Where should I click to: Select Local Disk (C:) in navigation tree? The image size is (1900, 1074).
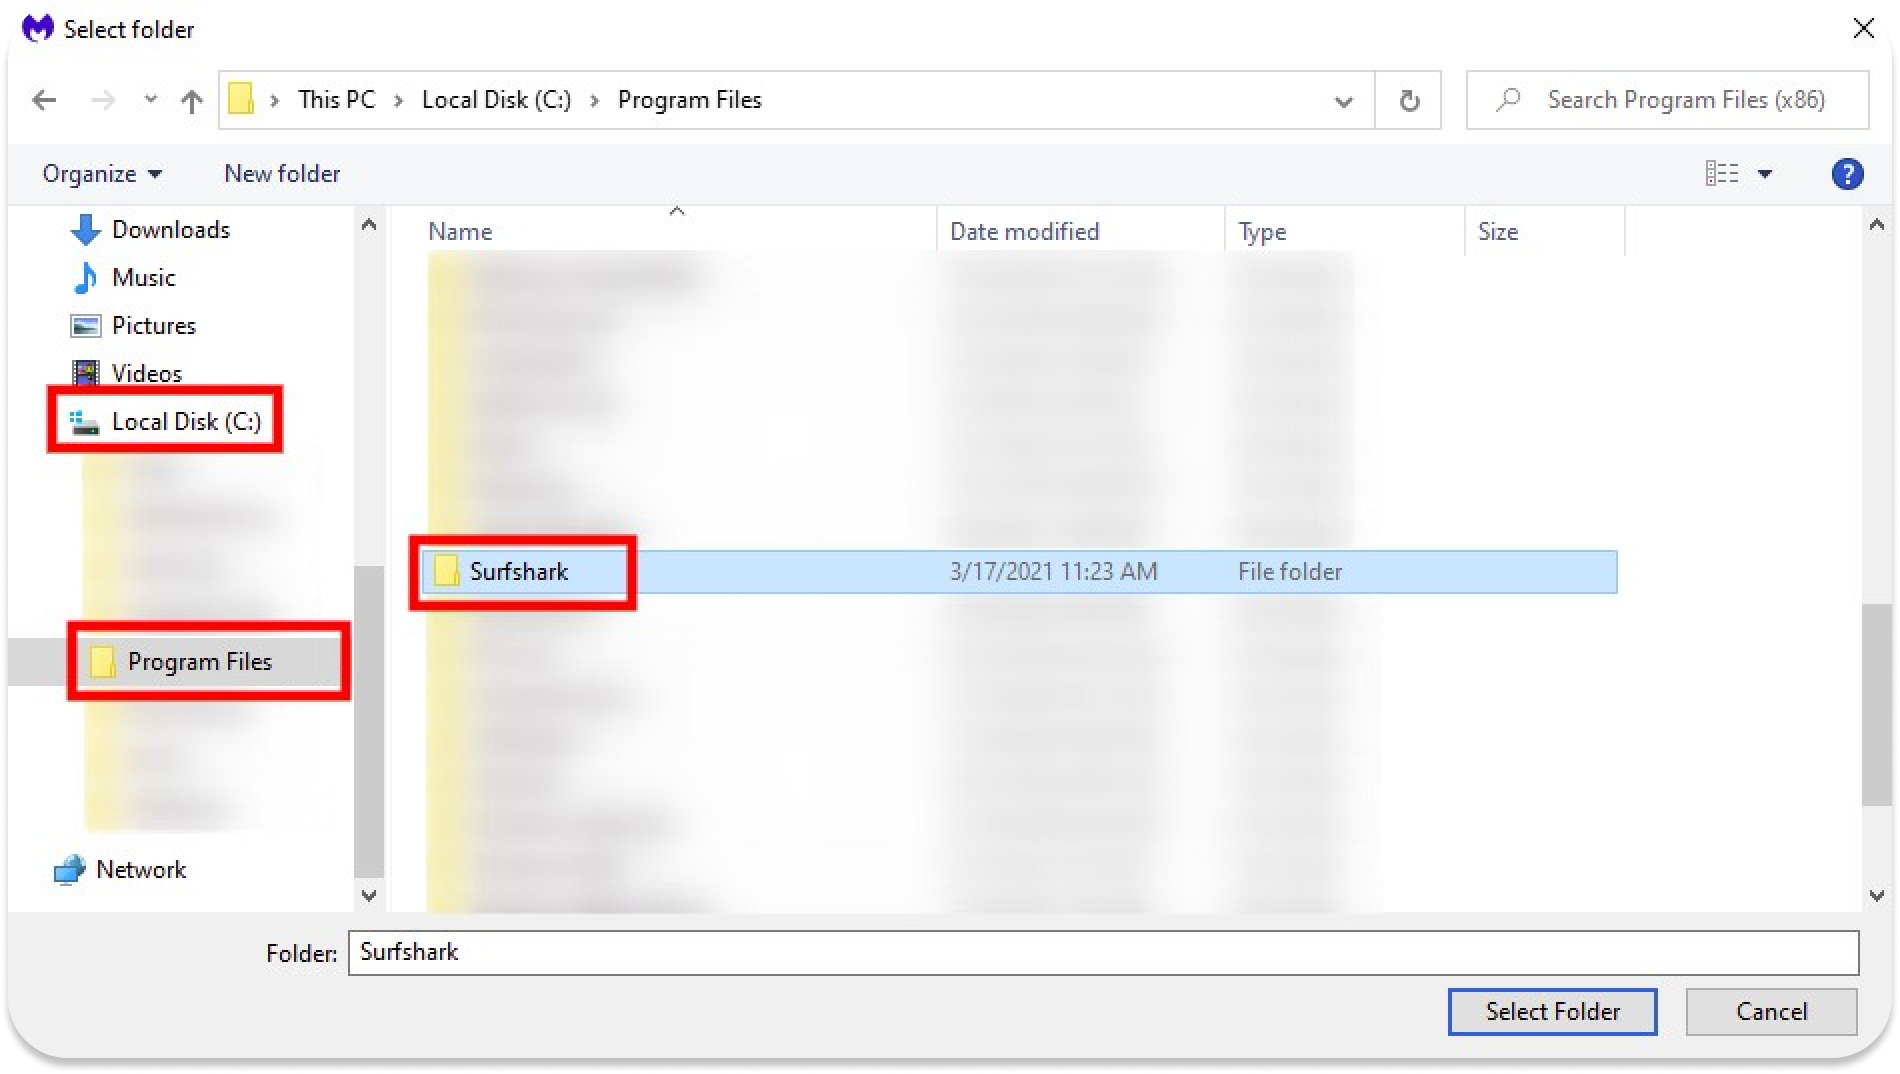click(x=186, y=422)
